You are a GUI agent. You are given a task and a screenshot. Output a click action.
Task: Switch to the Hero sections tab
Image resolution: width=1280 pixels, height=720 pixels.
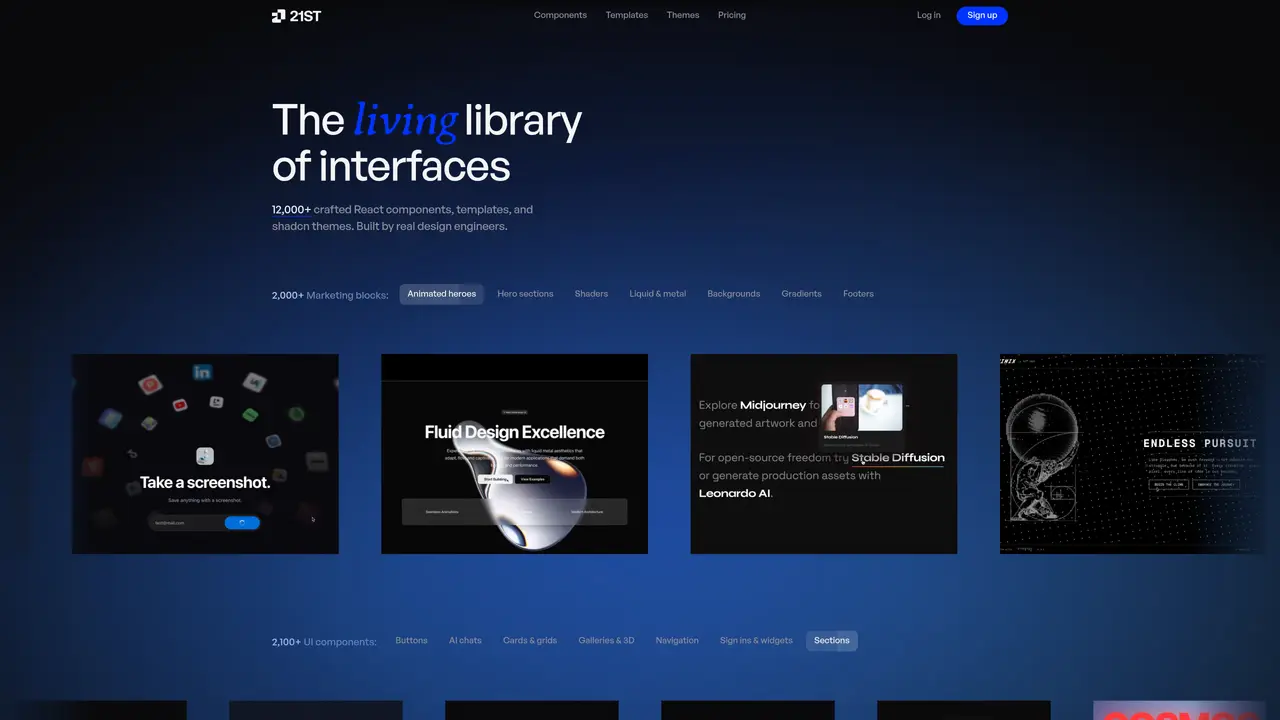coord(525,294)
